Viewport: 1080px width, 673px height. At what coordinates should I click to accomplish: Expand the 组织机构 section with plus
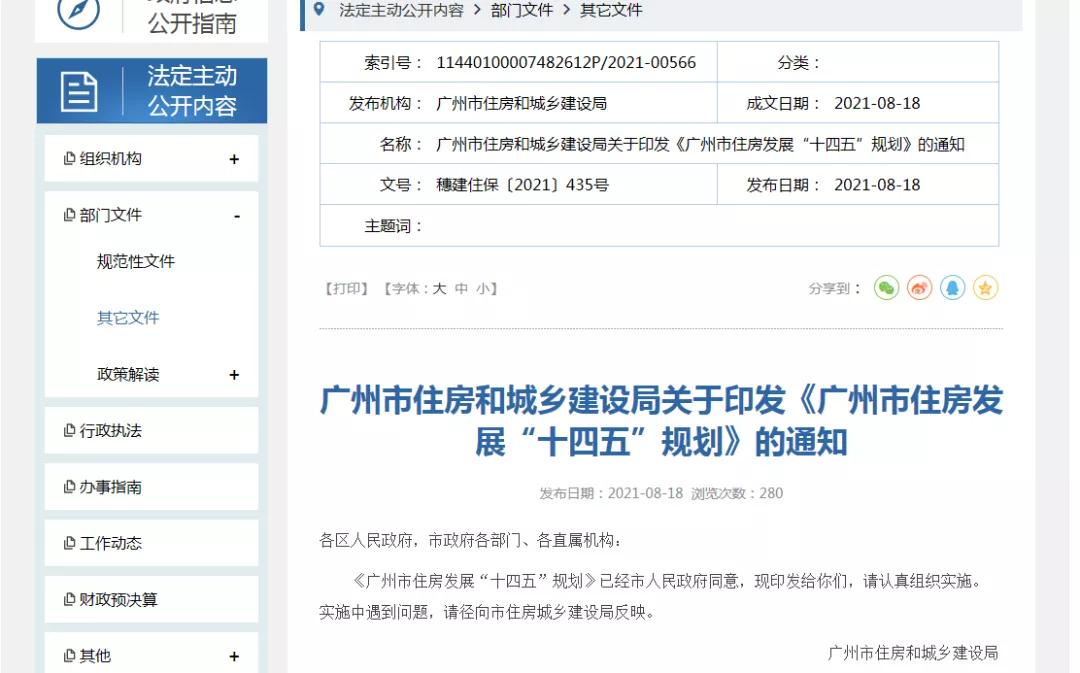(234, 159)
